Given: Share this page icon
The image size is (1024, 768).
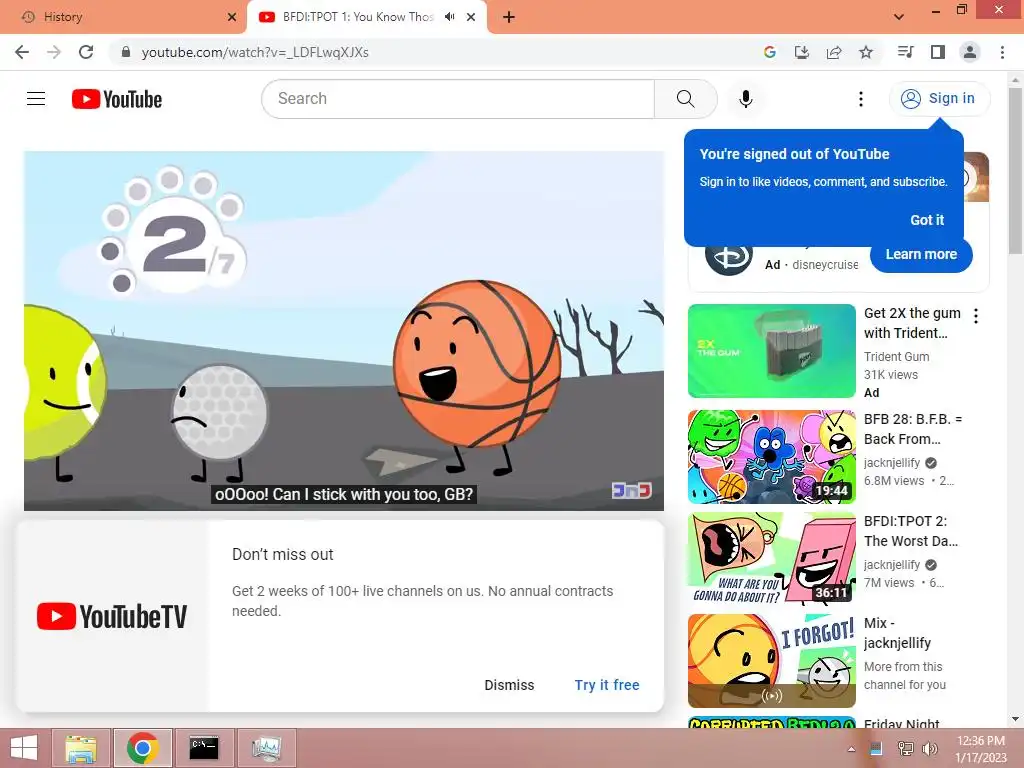Looking at the screenshot, I should point(833,52).
